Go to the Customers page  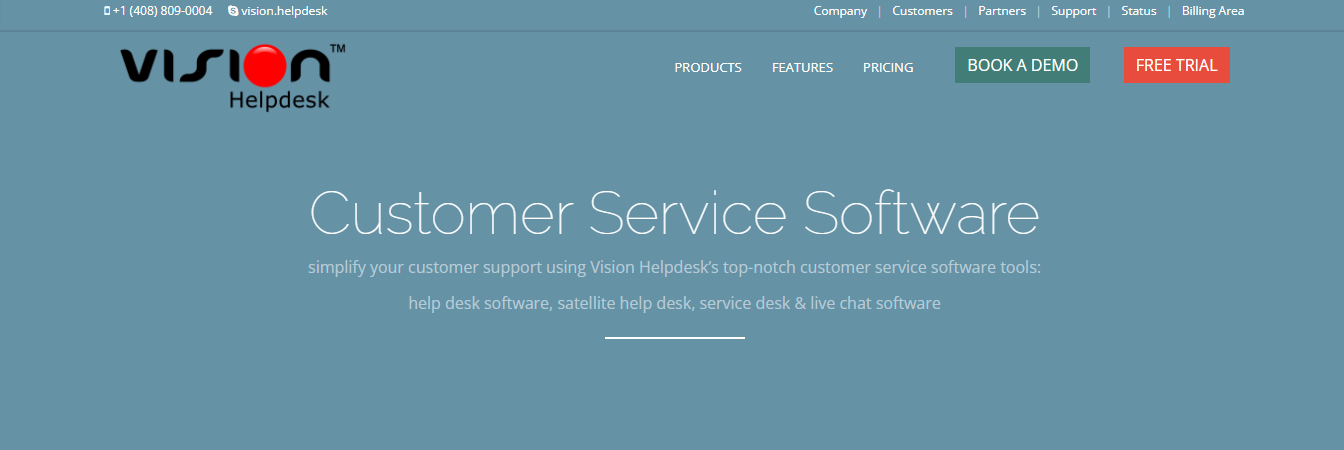click(922, 11)
